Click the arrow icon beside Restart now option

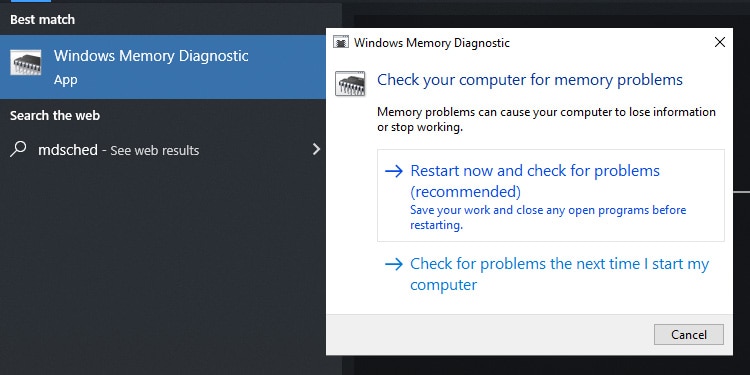[394, 171]
